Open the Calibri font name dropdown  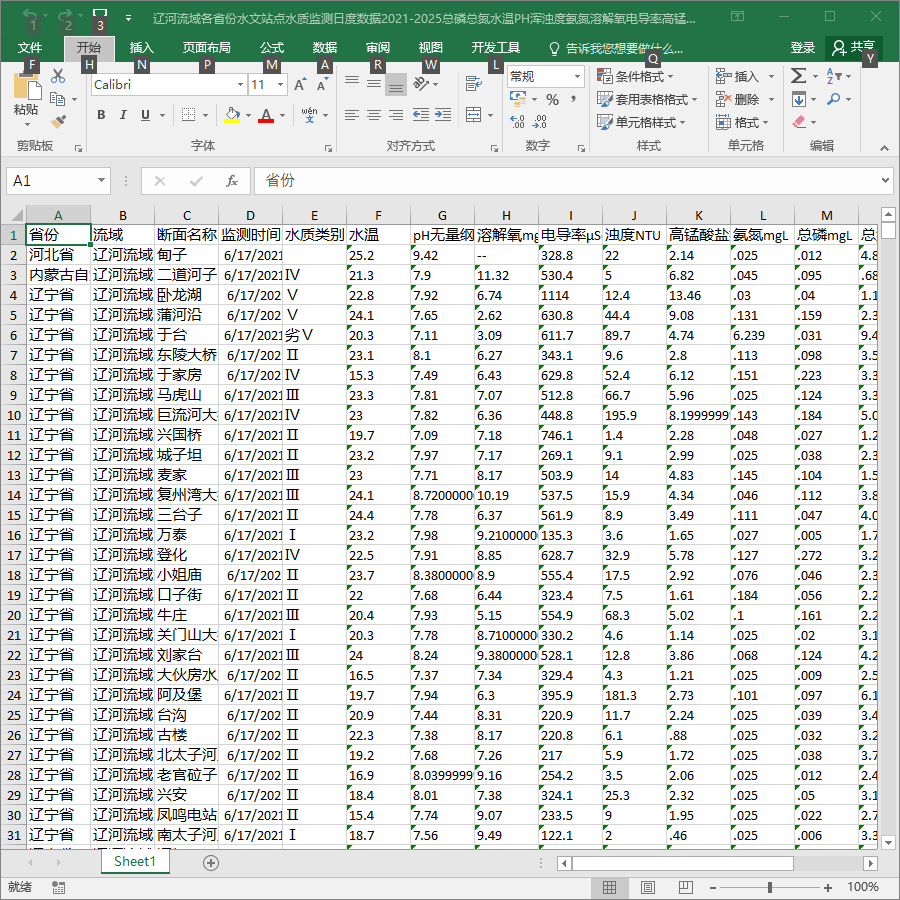click(241, 85)
